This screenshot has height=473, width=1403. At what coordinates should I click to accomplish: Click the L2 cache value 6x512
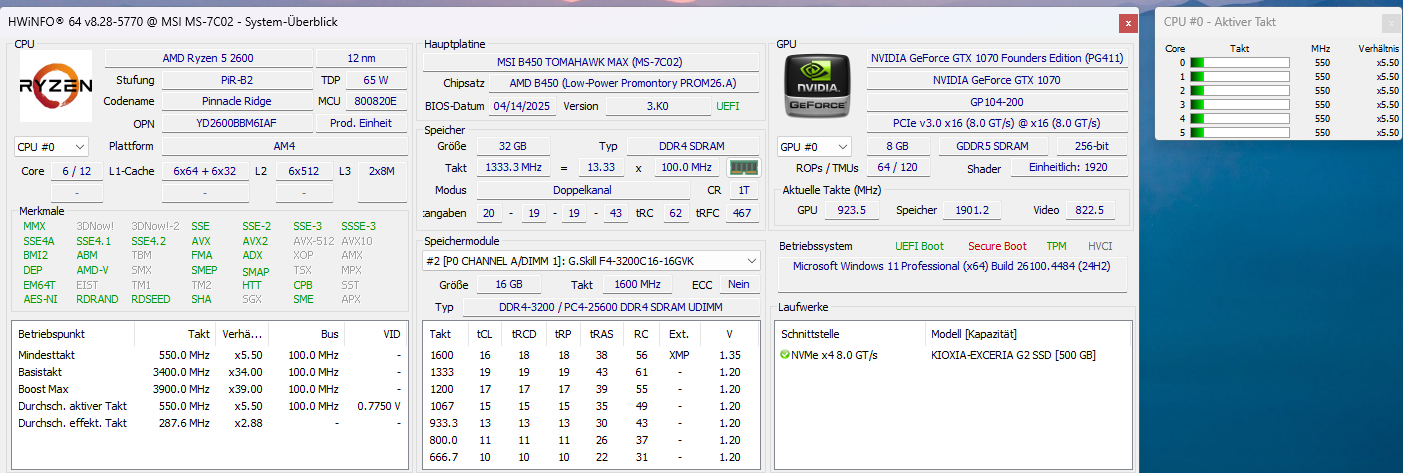[x=304, y=171]
